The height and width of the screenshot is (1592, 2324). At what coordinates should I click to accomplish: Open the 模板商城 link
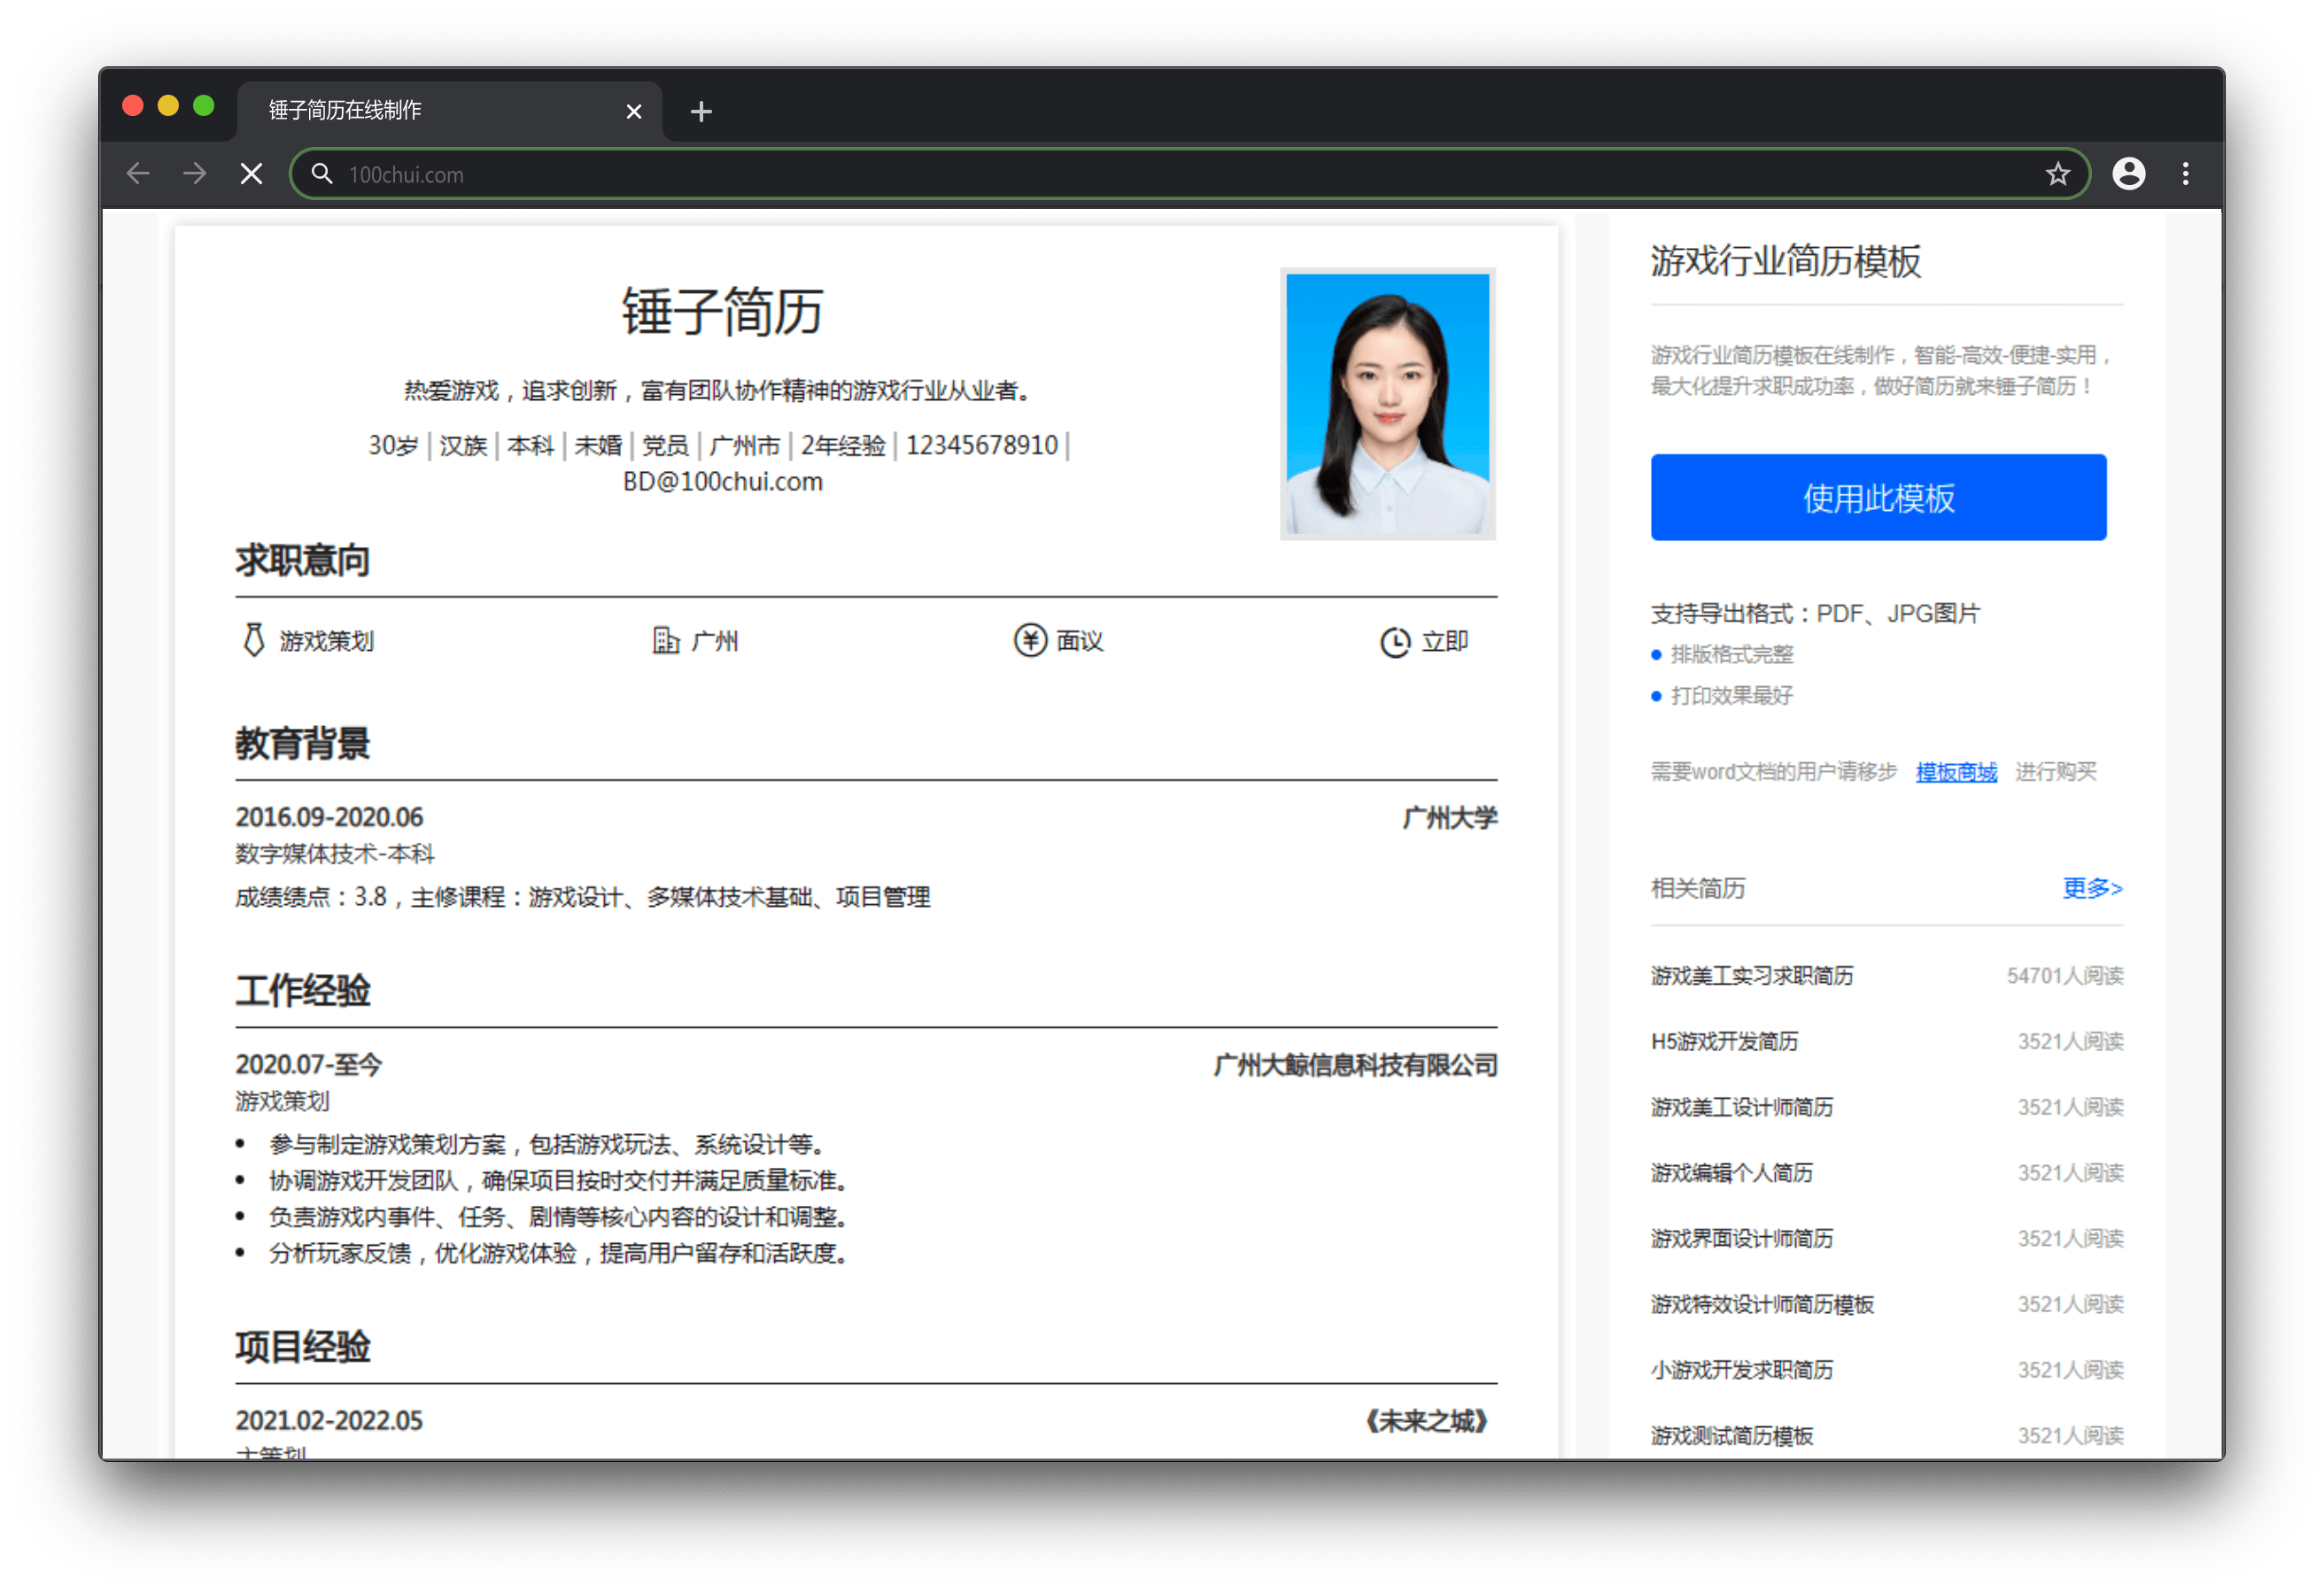tap(1956, 772)
